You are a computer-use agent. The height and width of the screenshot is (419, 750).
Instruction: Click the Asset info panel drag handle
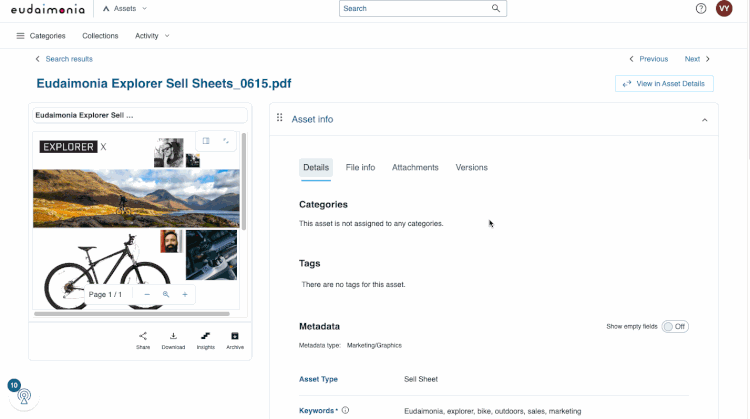pyautogui.click(x=280, y=118)
